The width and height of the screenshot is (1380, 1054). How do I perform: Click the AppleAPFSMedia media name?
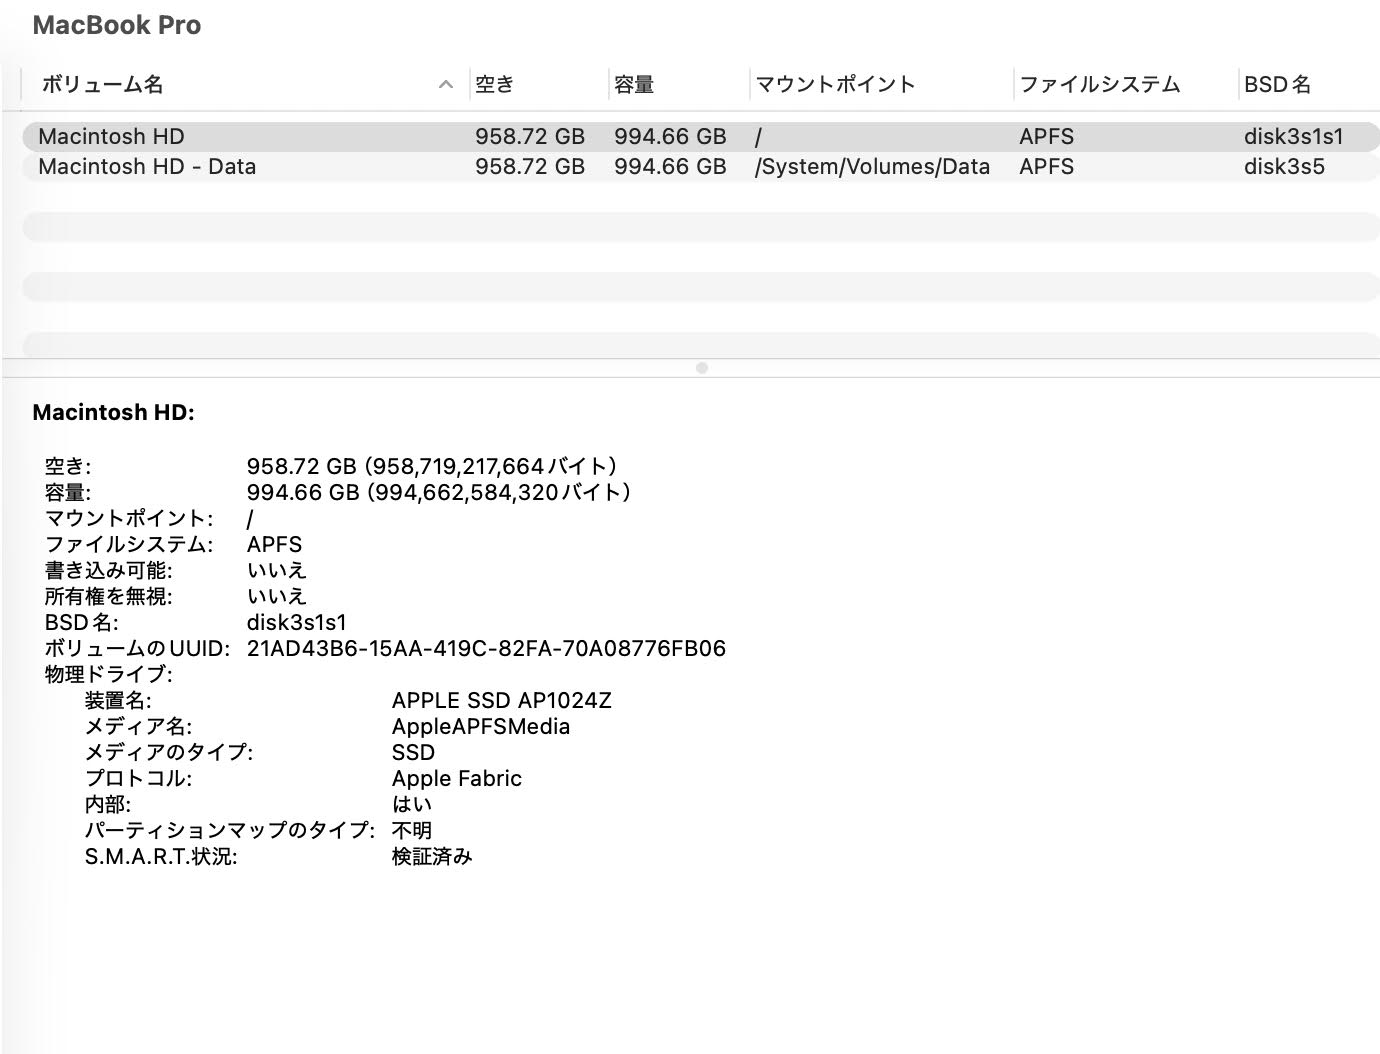pos(481,726)
